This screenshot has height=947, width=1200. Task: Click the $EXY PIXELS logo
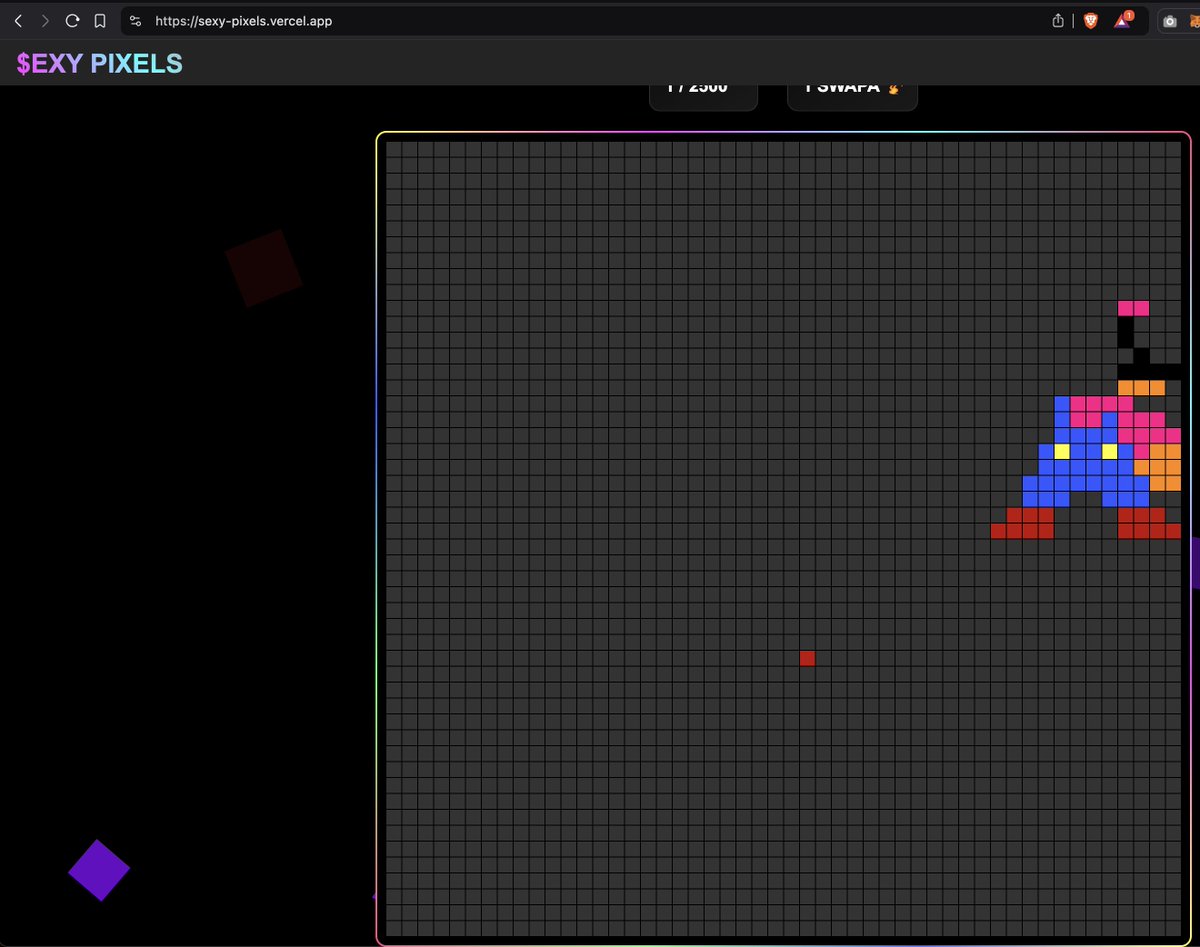pos(100,64)
